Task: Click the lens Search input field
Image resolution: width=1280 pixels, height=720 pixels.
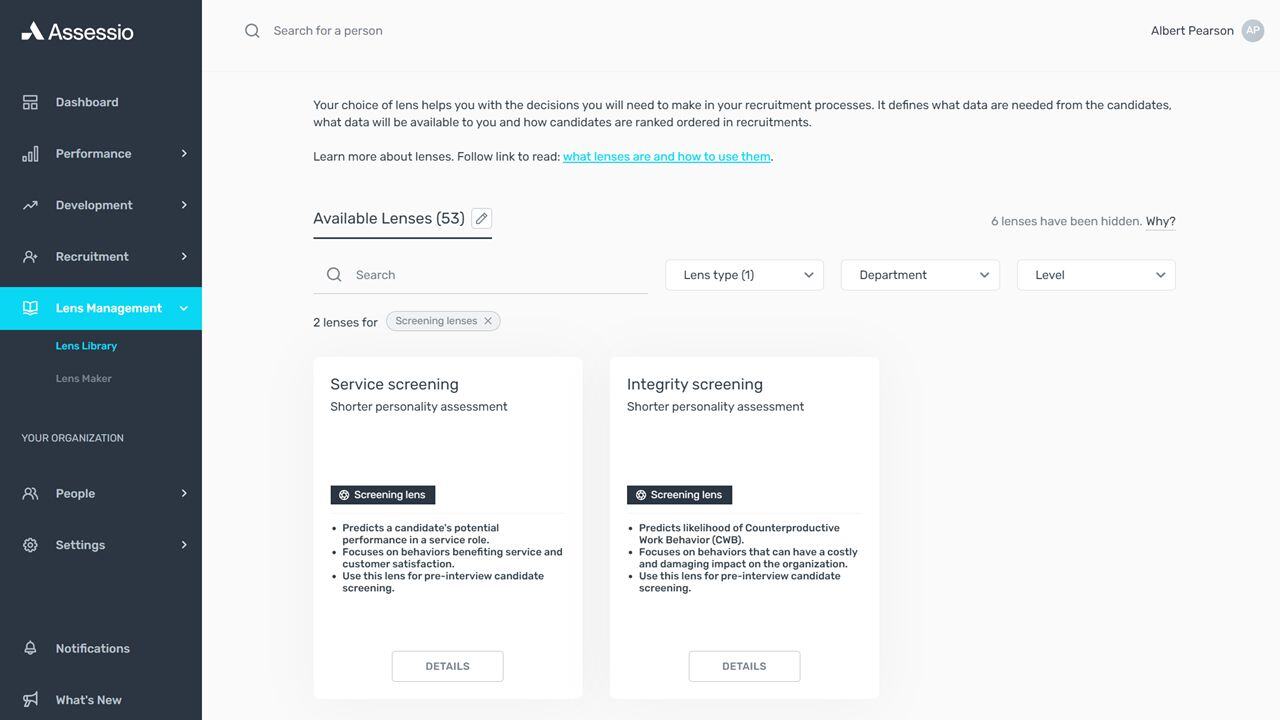Action: coord(480,275)
